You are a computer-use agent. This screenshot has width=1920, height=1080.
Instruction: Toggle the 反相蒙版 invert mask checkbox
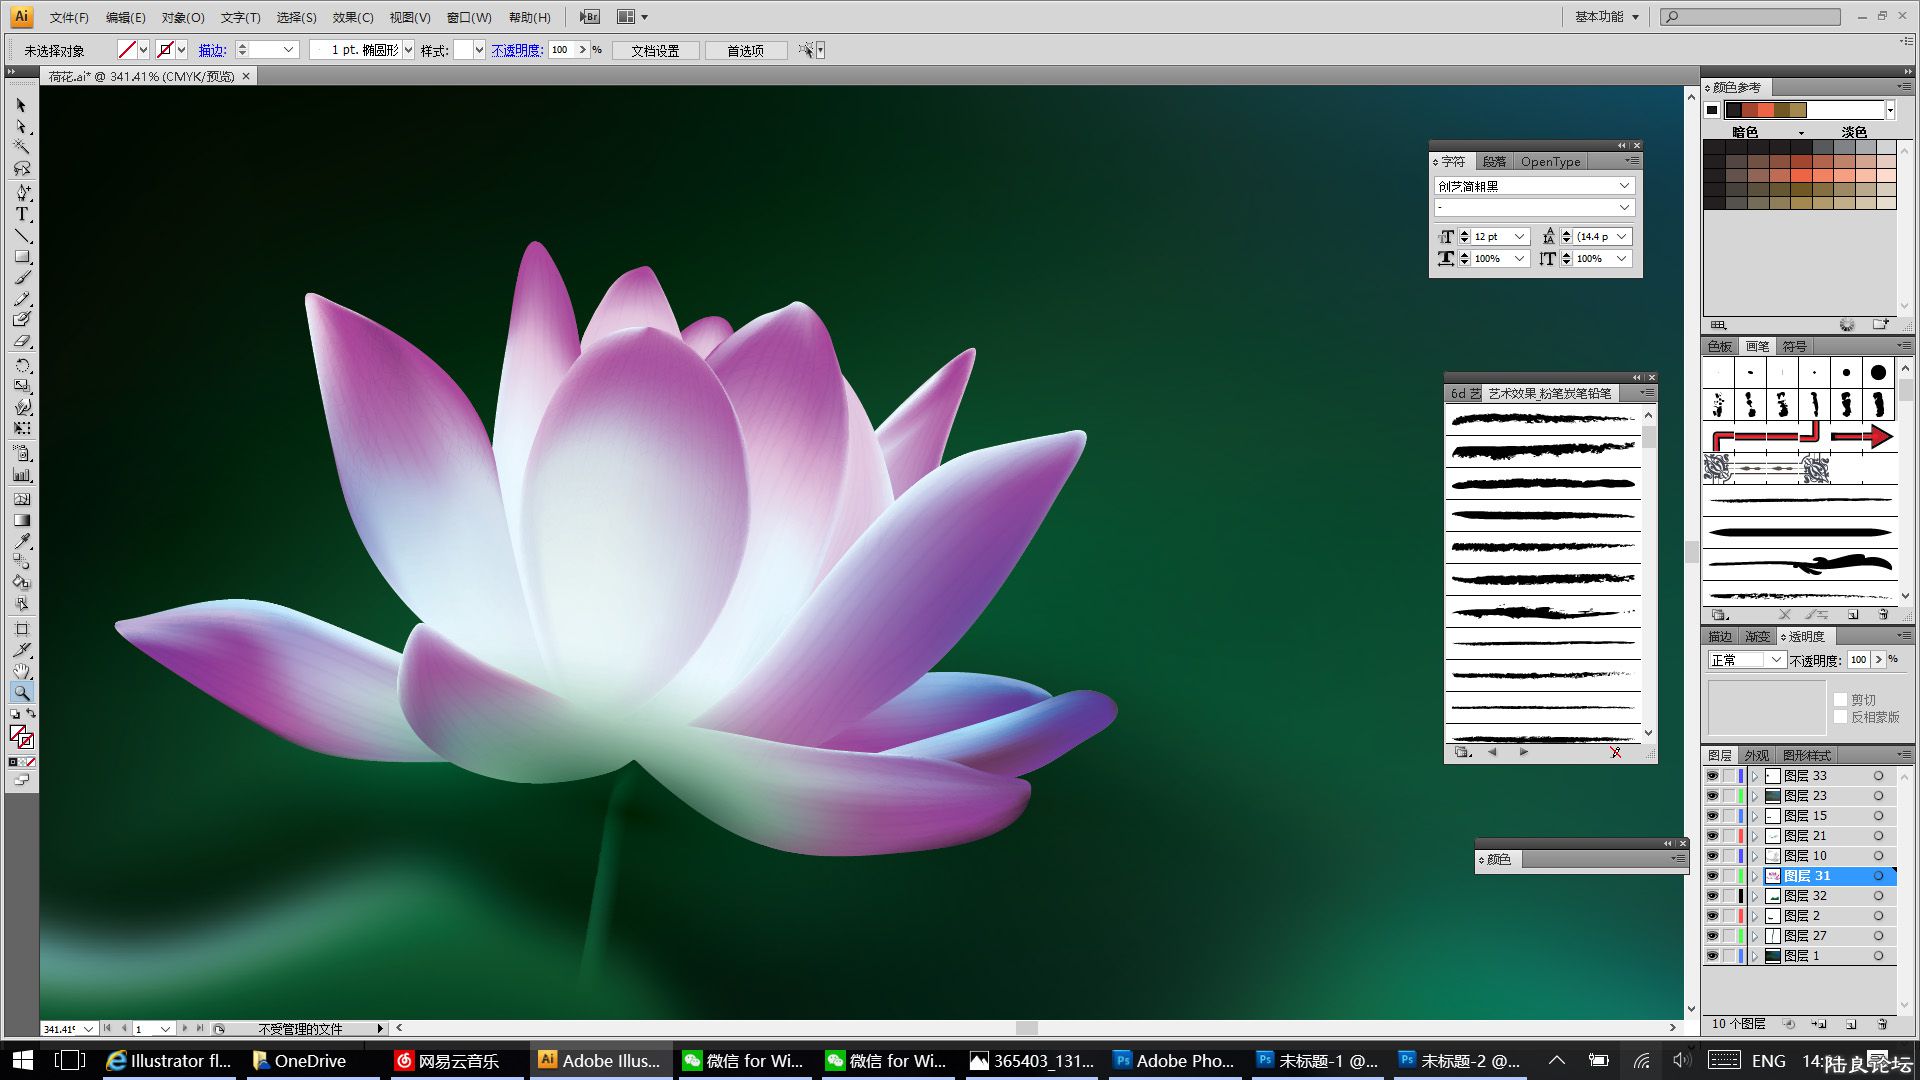pos(1840,717)
